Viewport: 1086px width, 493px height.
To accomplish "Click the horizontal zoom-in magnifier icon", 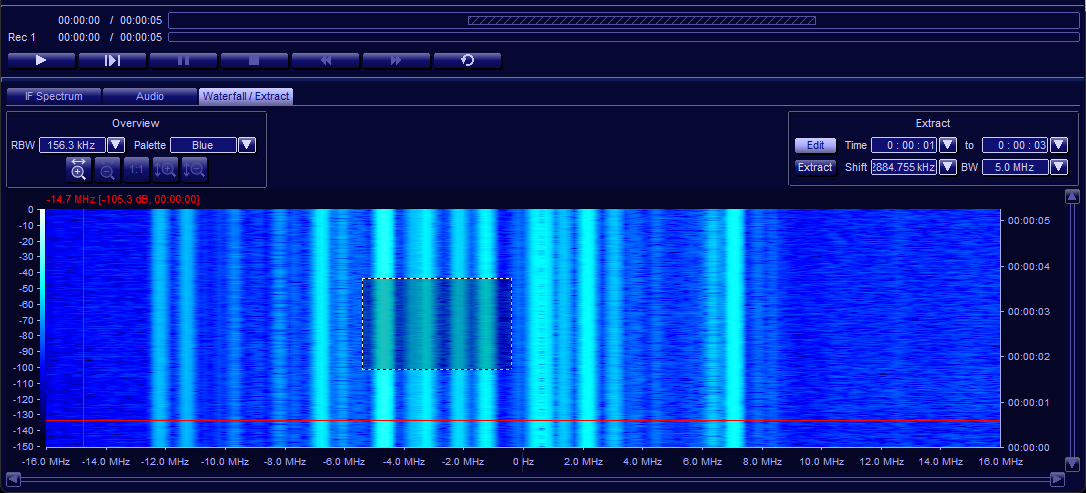I will [x=79, y=169].
